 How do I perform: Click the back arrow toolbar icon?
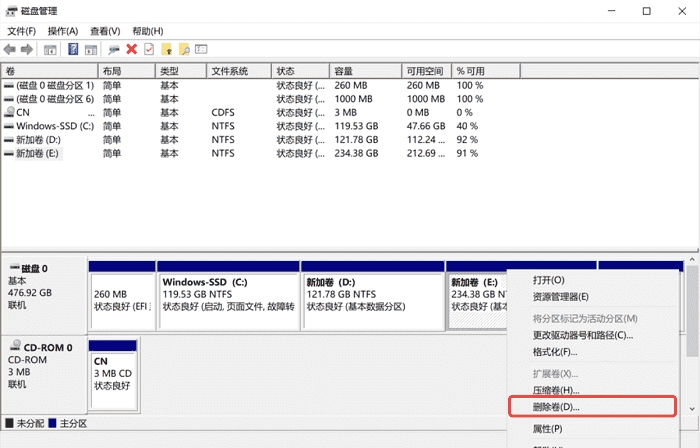pos(10,49)
